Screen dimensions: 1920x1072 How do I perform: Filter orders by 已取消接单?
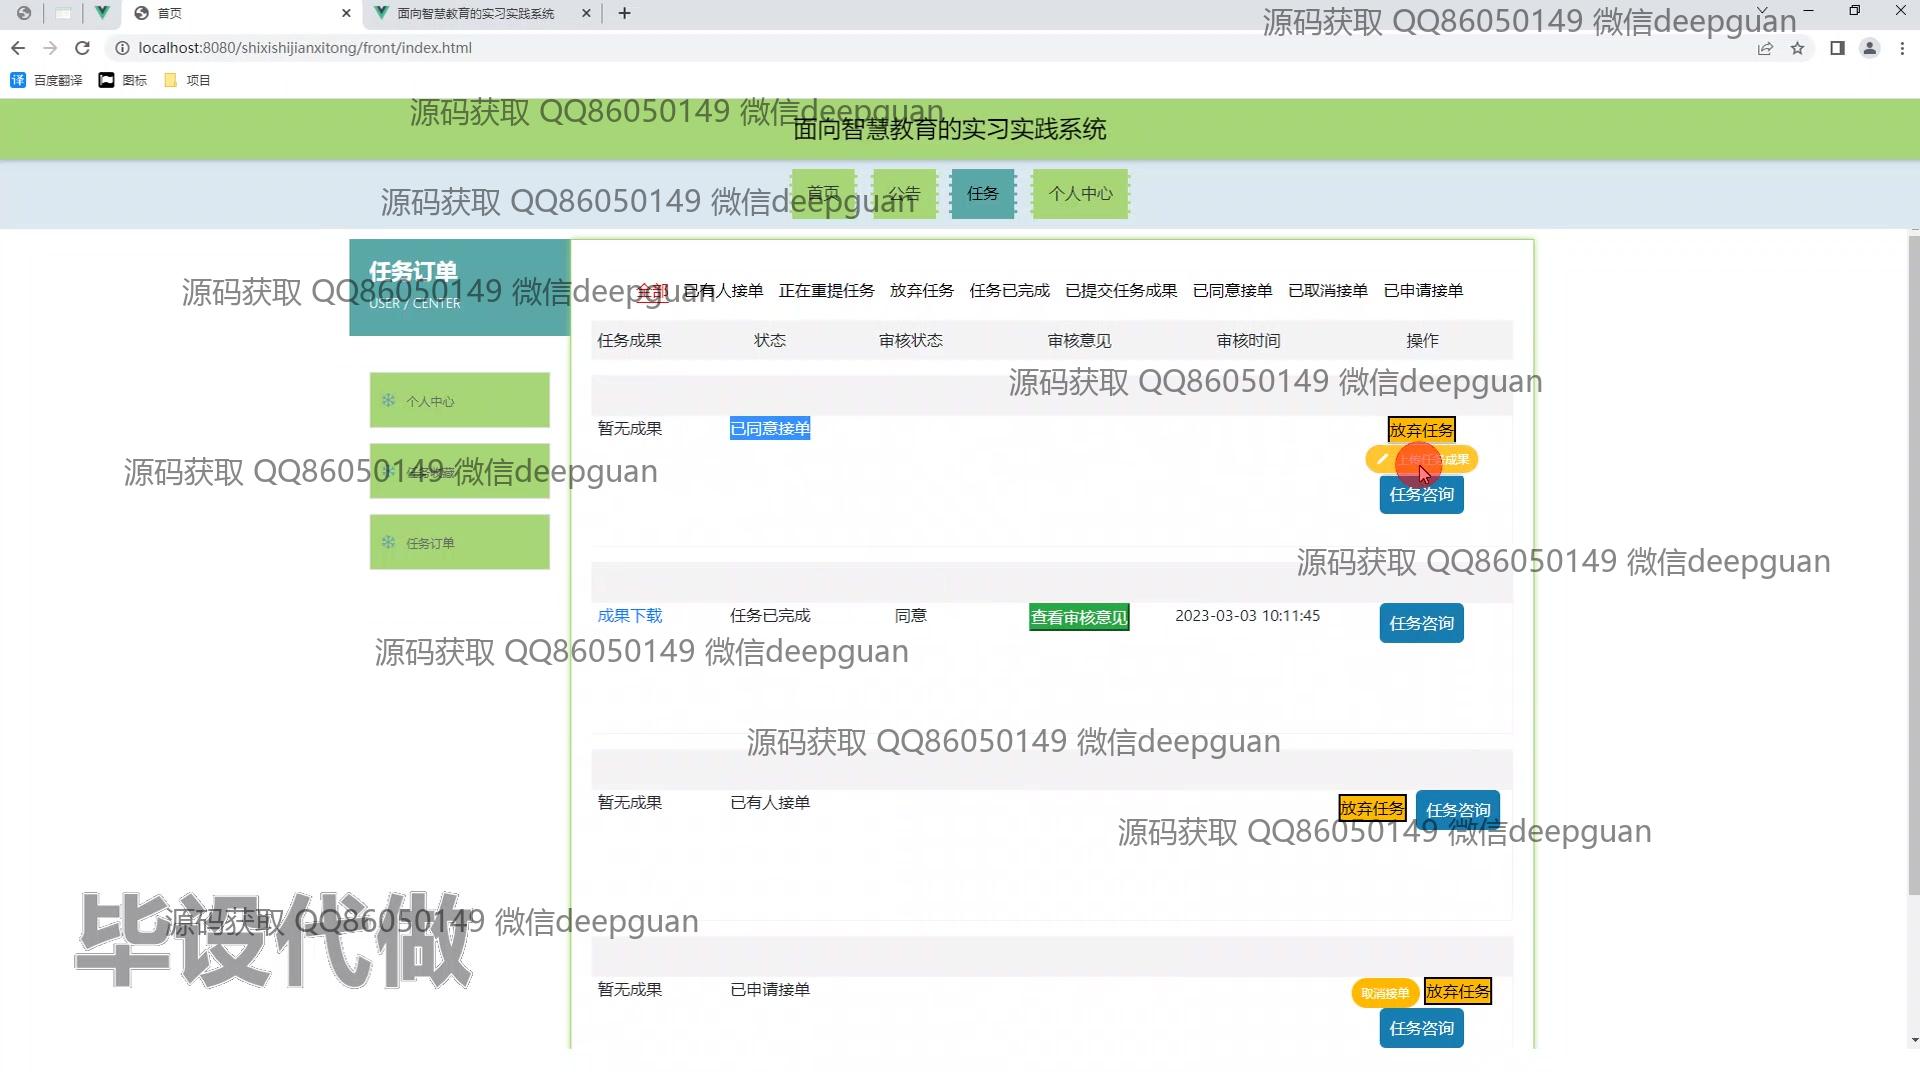pyautogui.click(x=1328, y=291)
